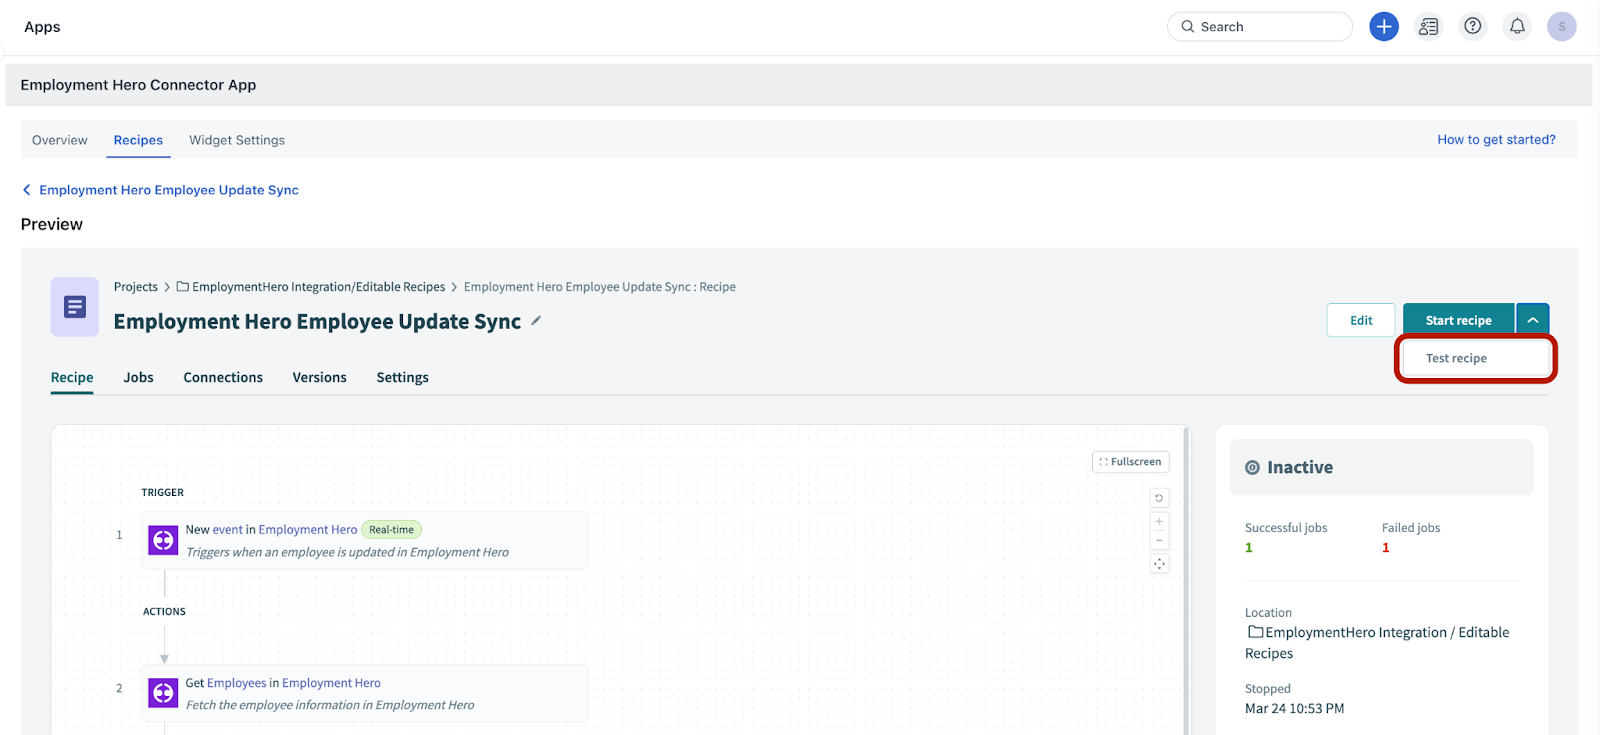Reset the canvas view with the rotate icon
The width and height of the screenshot is (1600, 735).
point(1159,498)
